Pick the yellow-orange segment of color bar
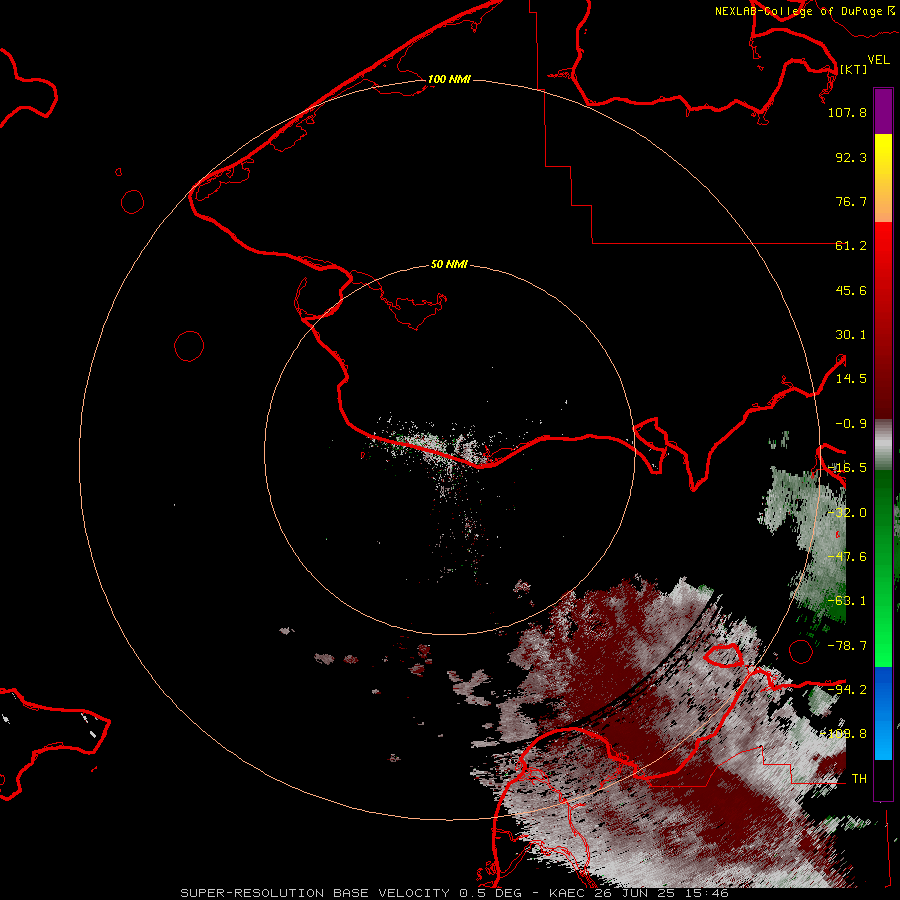Viewport: 900px width, 900px height. [x=883, y=178]
